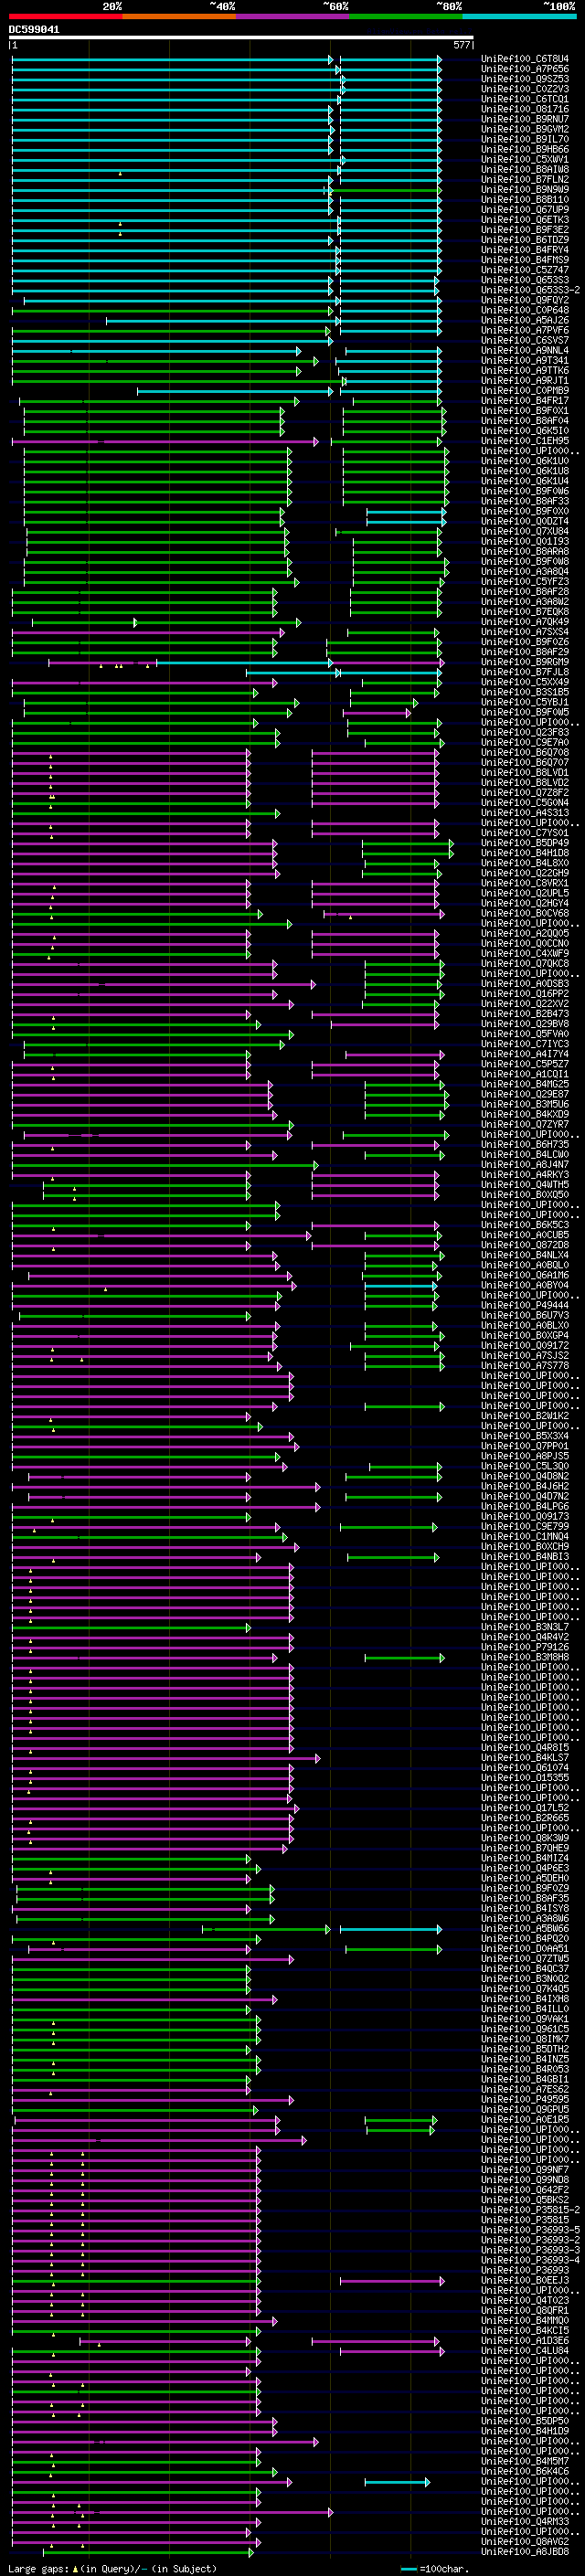This screenshot has width=585, height=2576.
Task: Open hit UniRef100_B9RNU7
Action: click(524, 119)
